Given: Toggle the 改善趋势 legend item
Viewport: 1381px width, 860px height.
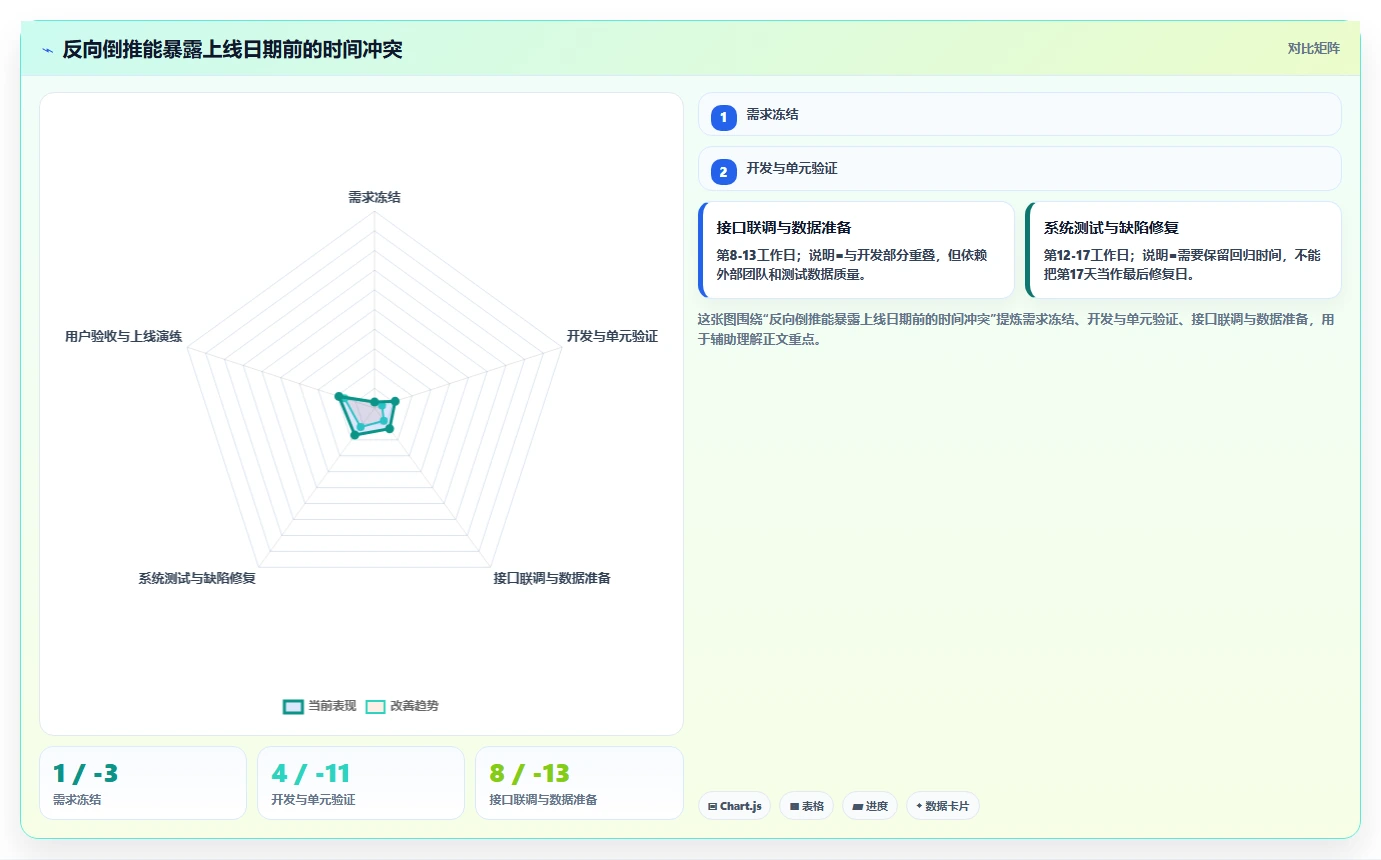Looking at the screenshot, I should pos(402,706).
